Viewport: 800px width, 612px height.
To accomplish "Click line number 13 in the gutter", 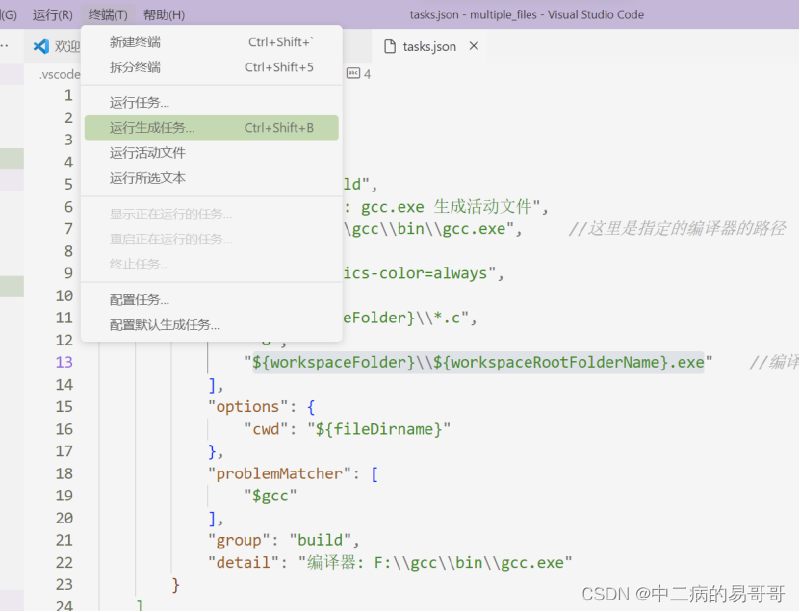I will point(64,362).
